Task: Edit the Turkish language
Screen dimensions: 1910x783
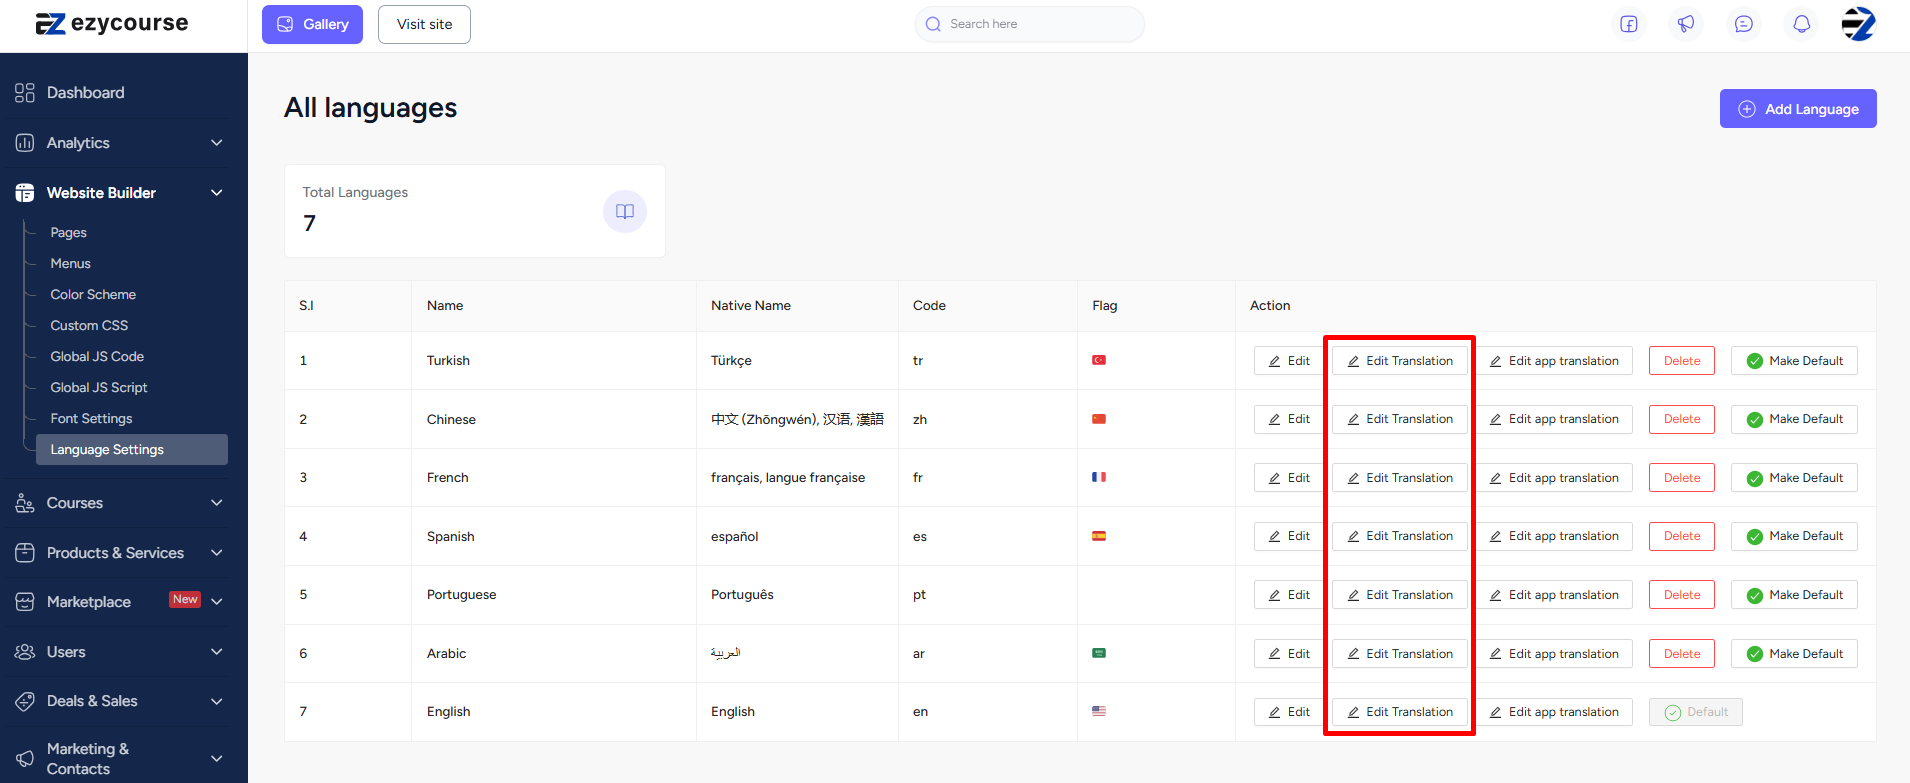Action: click(1289, 361)
